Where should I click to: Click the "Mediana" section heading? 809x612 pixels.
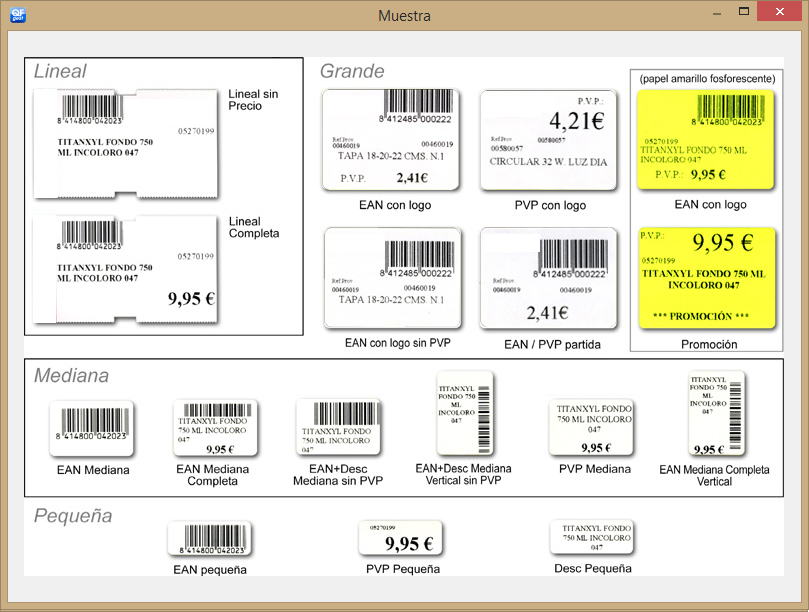click(72, 376)
